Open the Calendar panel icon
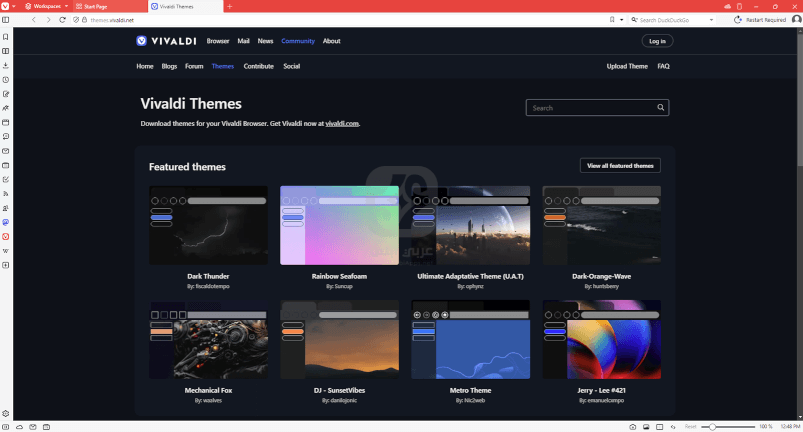Viewport: 803px width, 432px height. [x=6, y=165]
